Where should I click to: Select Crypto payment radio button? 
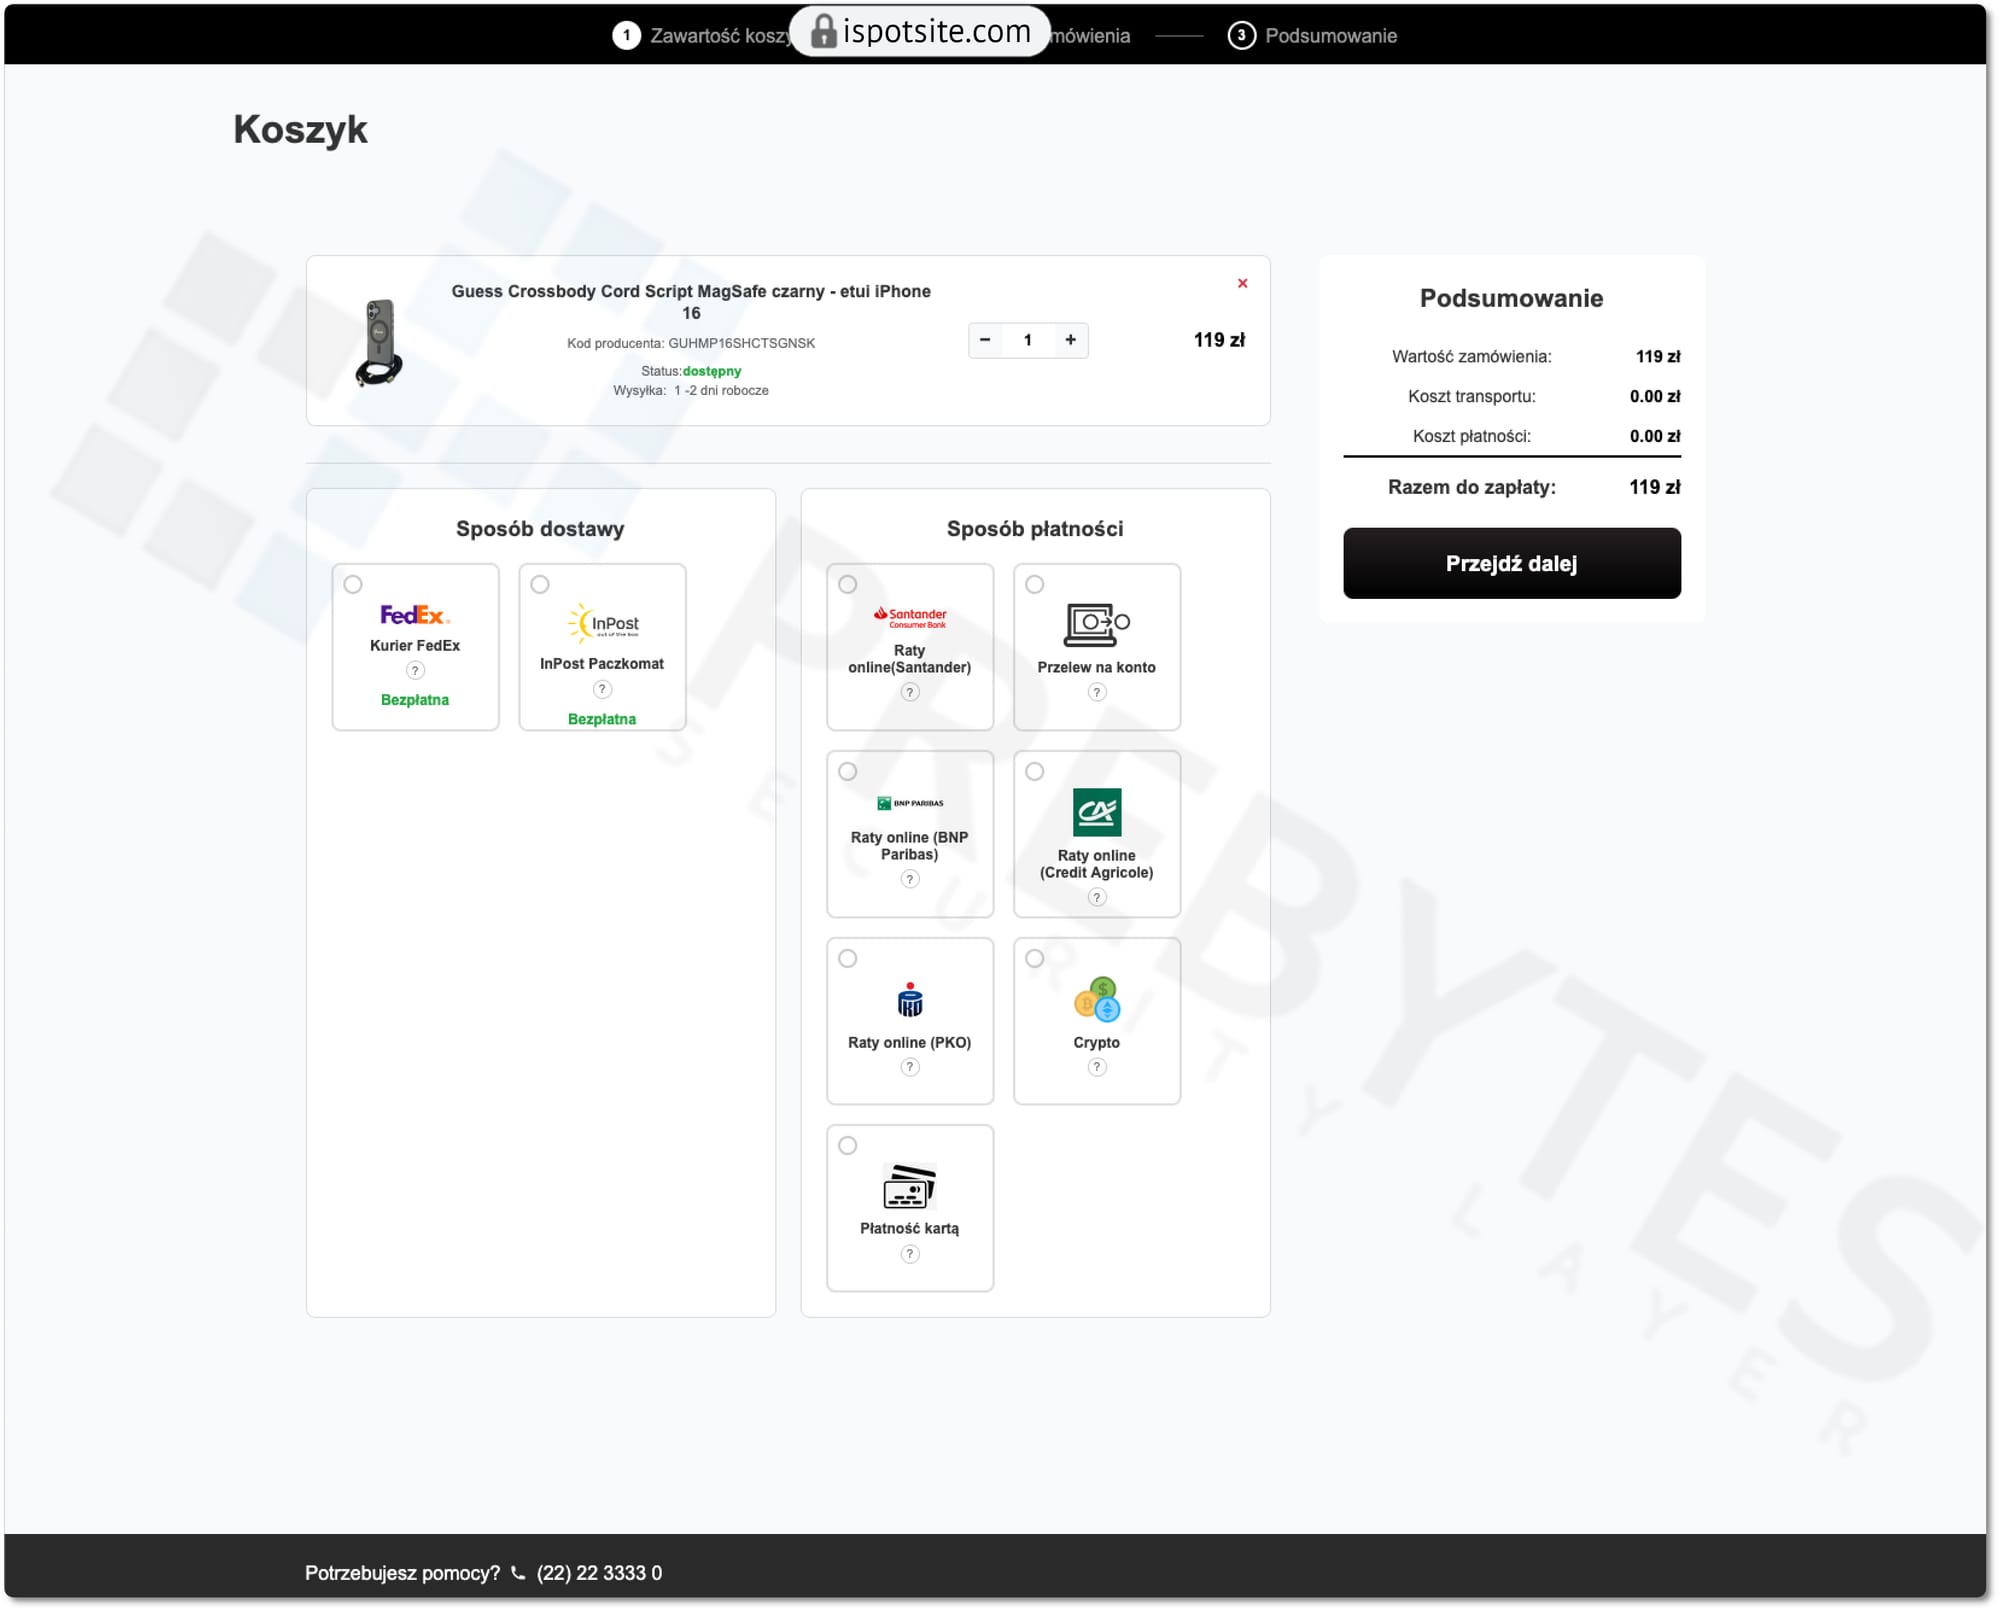tap(1035, 959)
